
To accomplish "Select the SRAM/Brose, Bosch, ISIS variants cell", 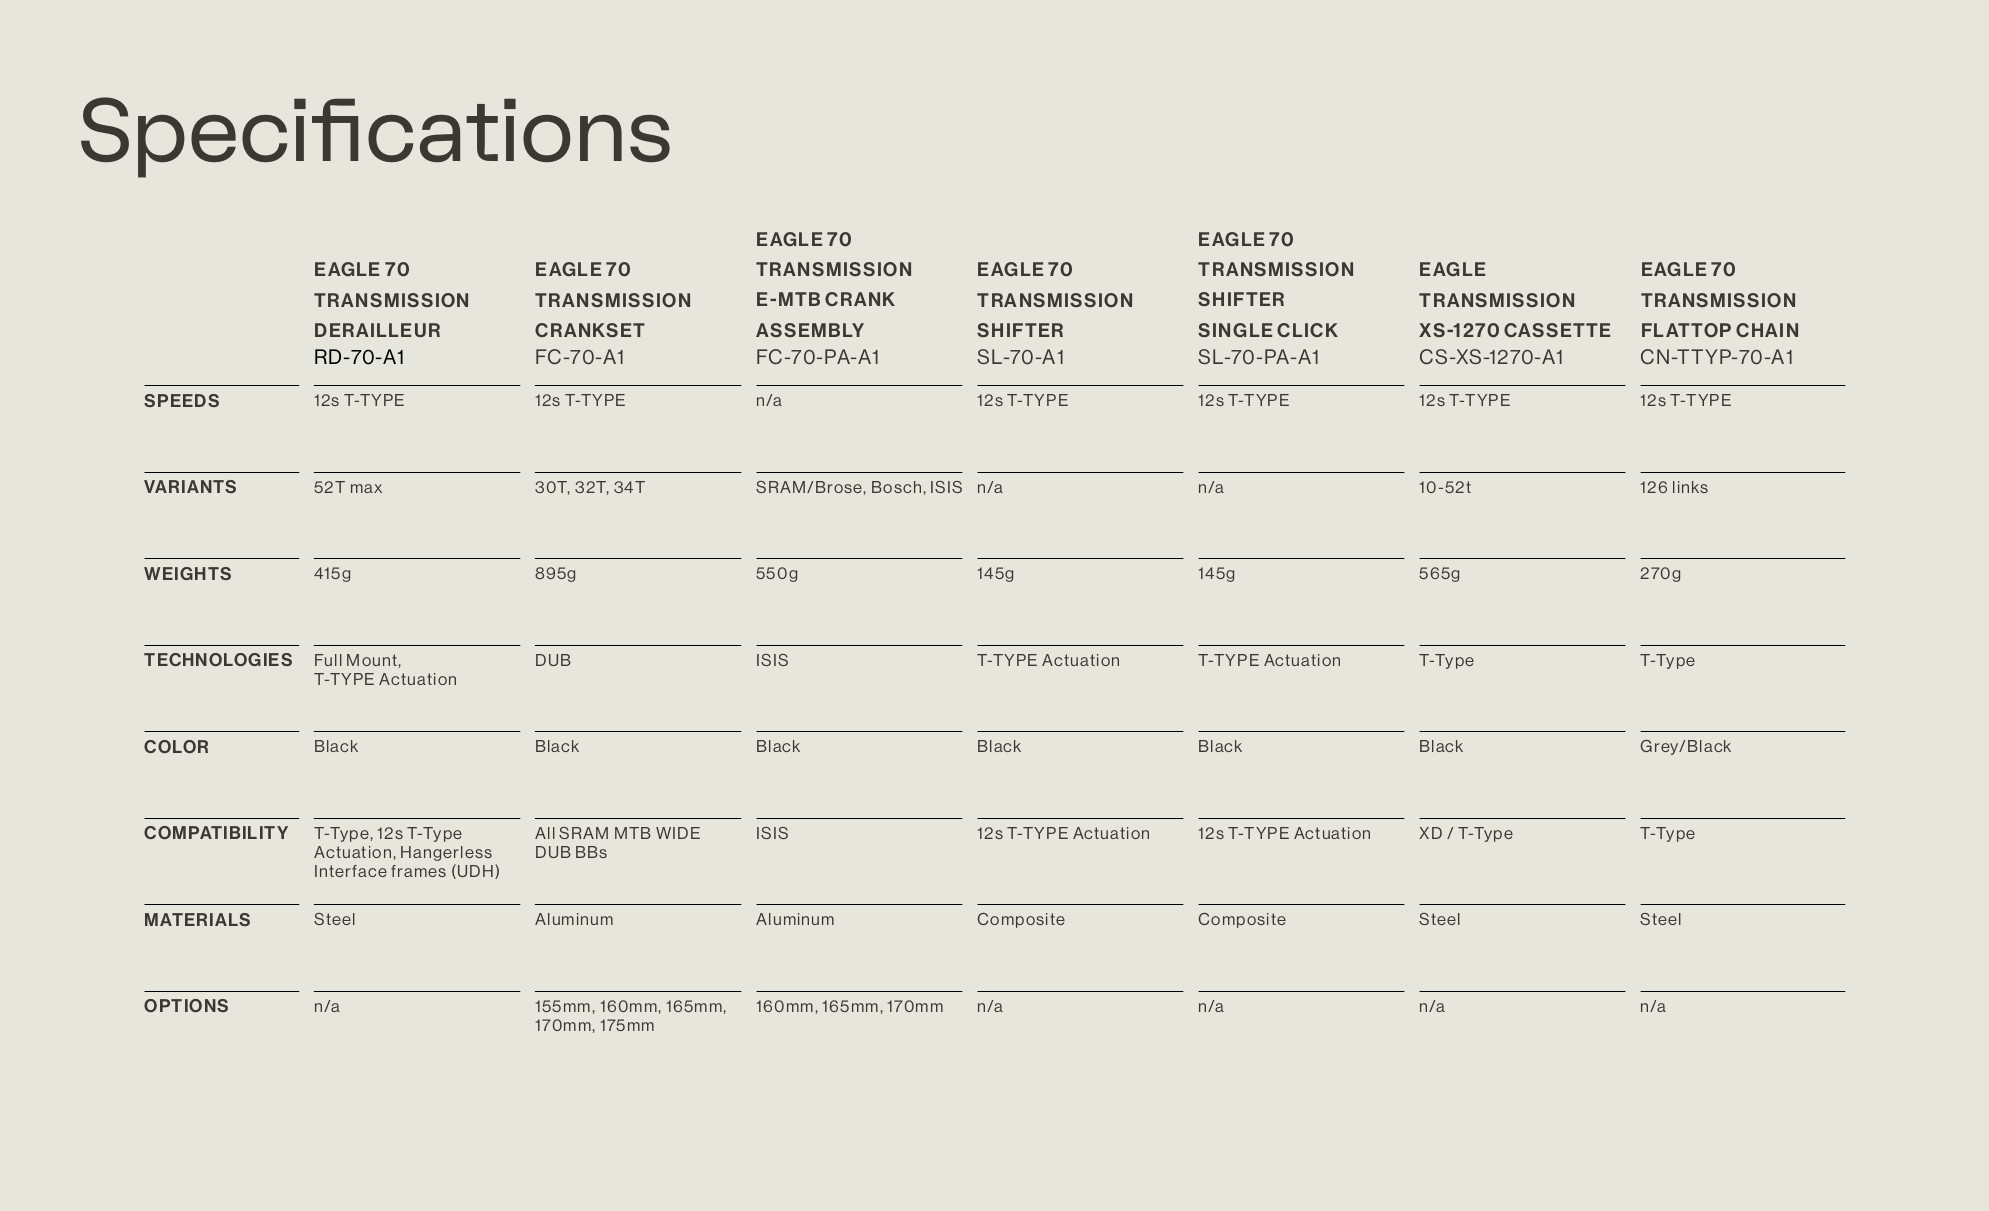I will [859, 488].
